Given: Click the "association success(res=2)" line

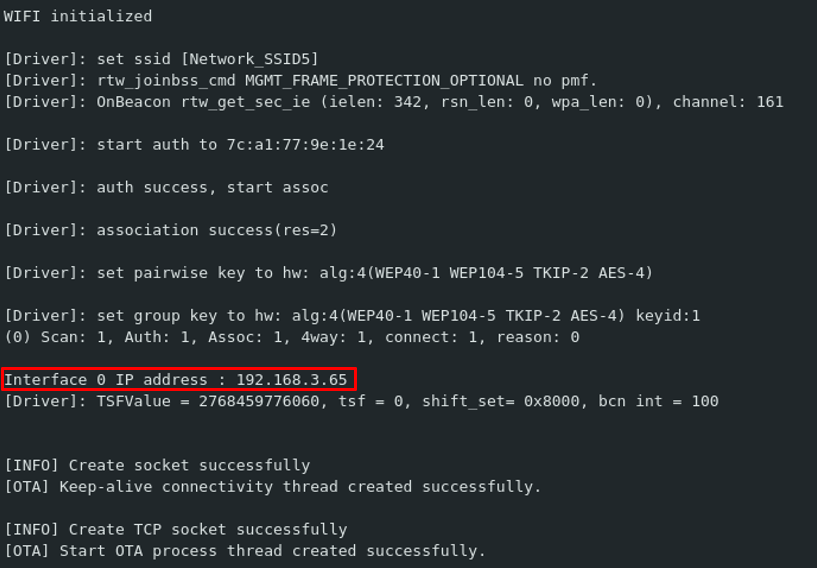Looking at the screenshot, I should 171,230.
